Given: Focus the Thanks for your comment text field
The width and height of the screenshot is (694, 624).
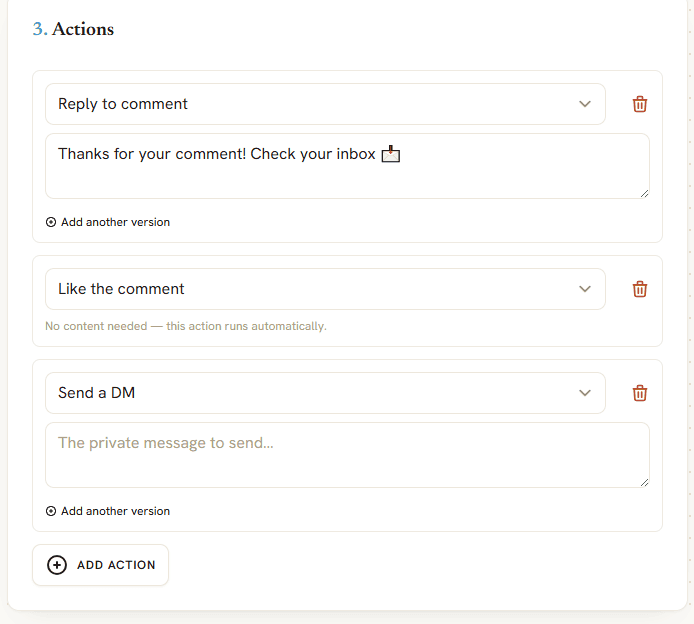Looking at the screenshot, I should click(x=347, y=166).
